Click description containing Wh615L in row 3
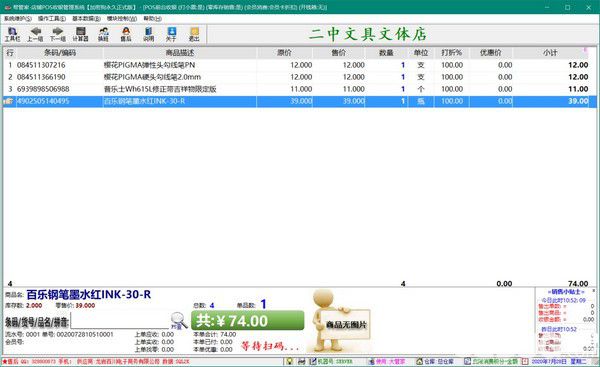This screenshot has width=600, height=367. point(160,89)
